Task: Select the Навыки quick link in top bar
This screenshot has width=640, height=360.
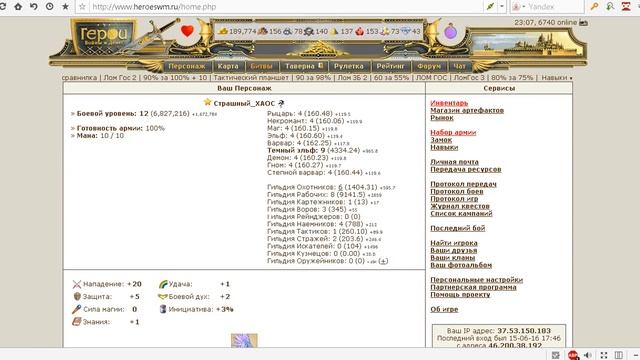Action: tap(554, 78)
